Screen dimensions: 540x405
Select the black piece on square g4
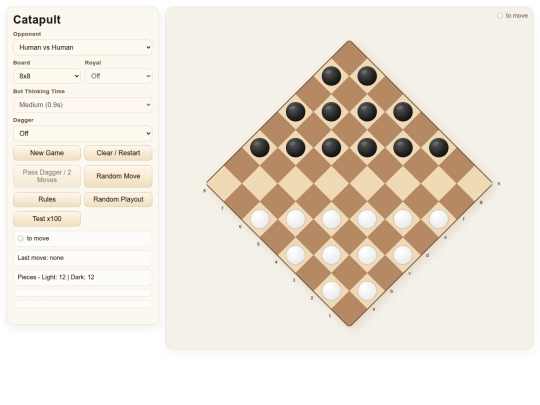[403, 147]
